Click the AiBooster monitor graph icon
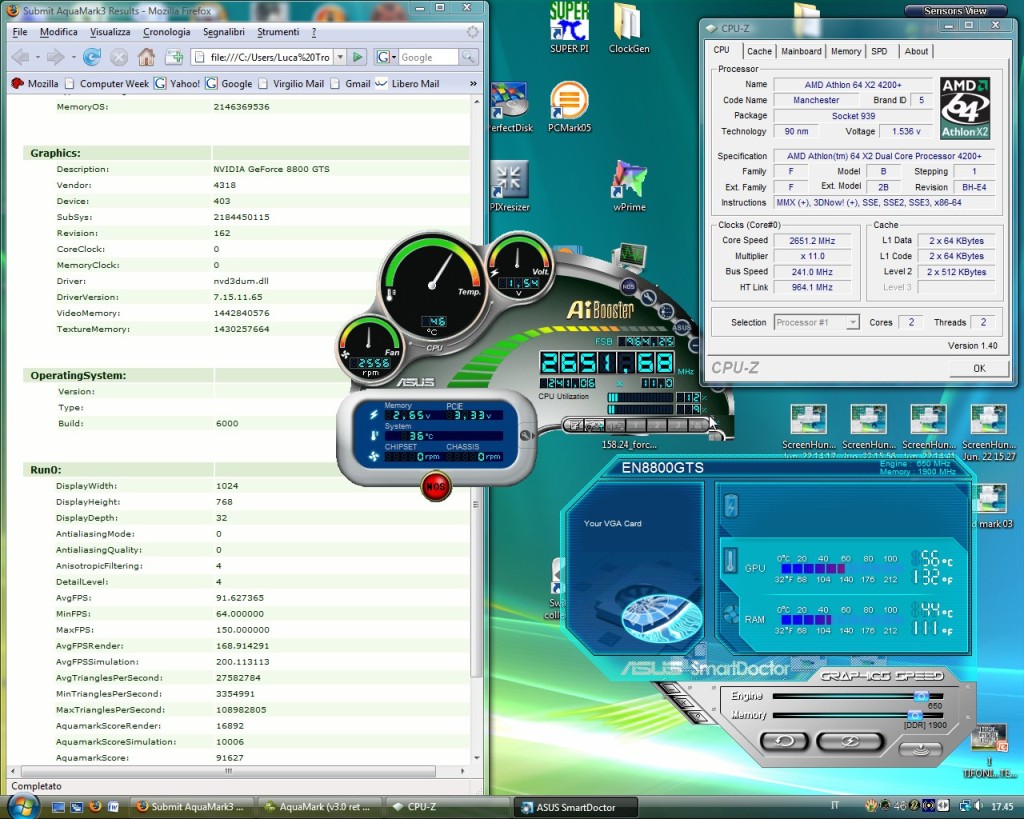This screenshot has height=819, width=1024. click(x=632, y=257)
